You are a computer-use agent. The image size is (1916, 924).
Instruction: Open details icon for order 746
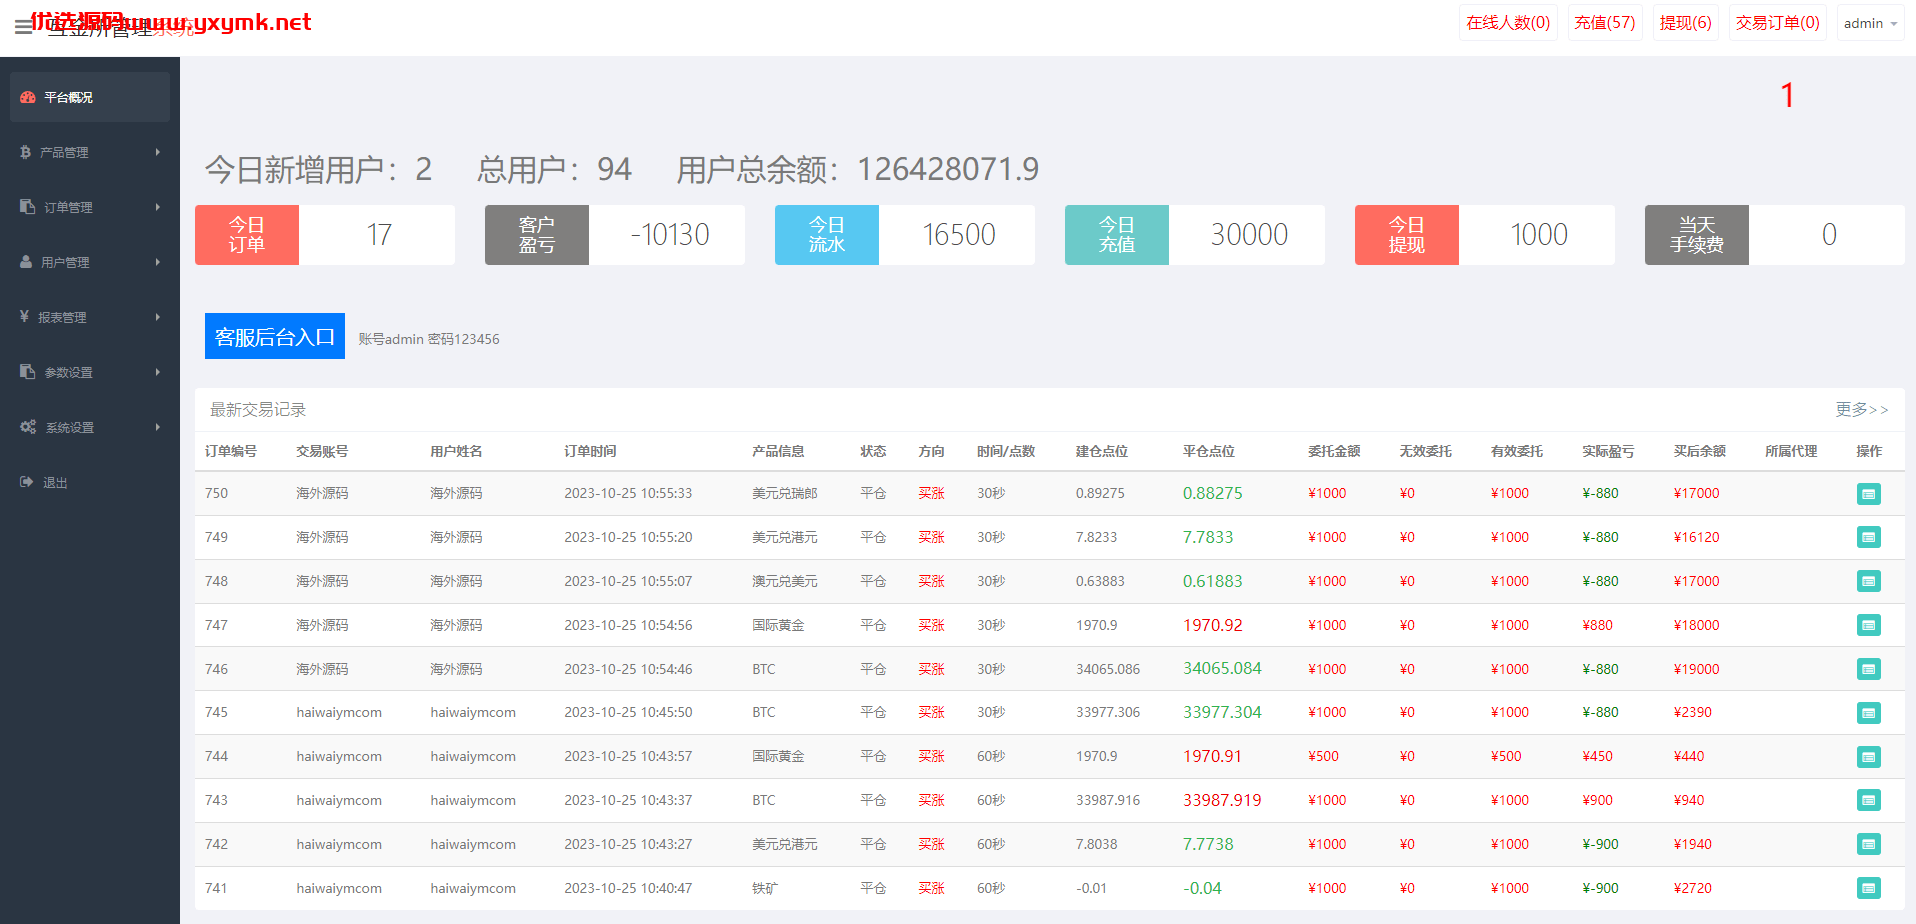[x=1868, y=669]
